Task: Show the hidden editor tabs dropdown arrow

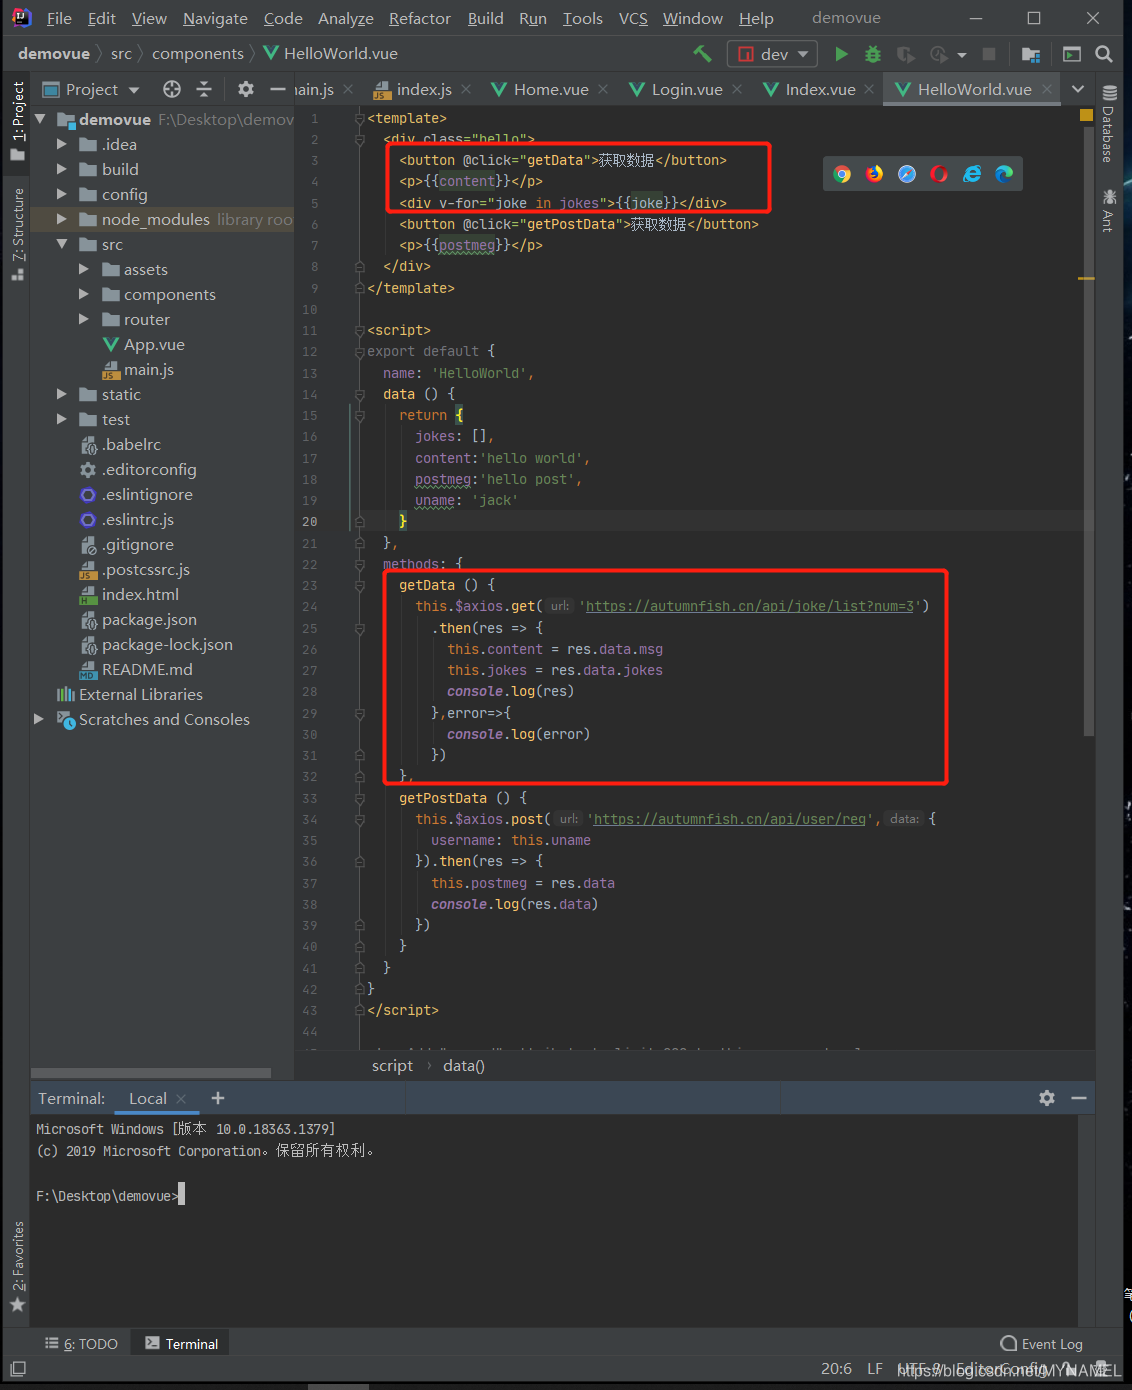Action: click(x=1078, y=89)
